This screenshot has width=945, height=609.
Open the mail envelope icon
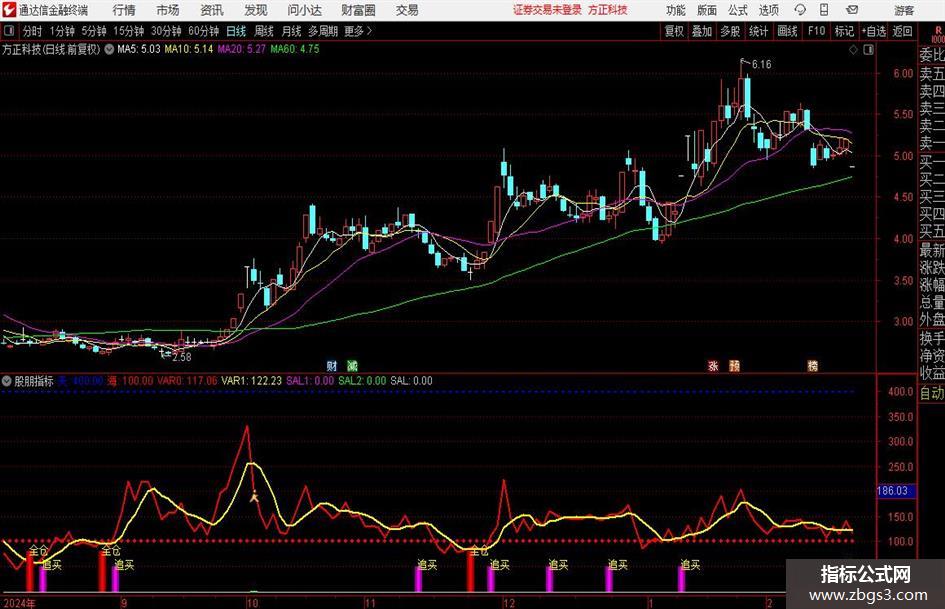(x=852, y=10)
